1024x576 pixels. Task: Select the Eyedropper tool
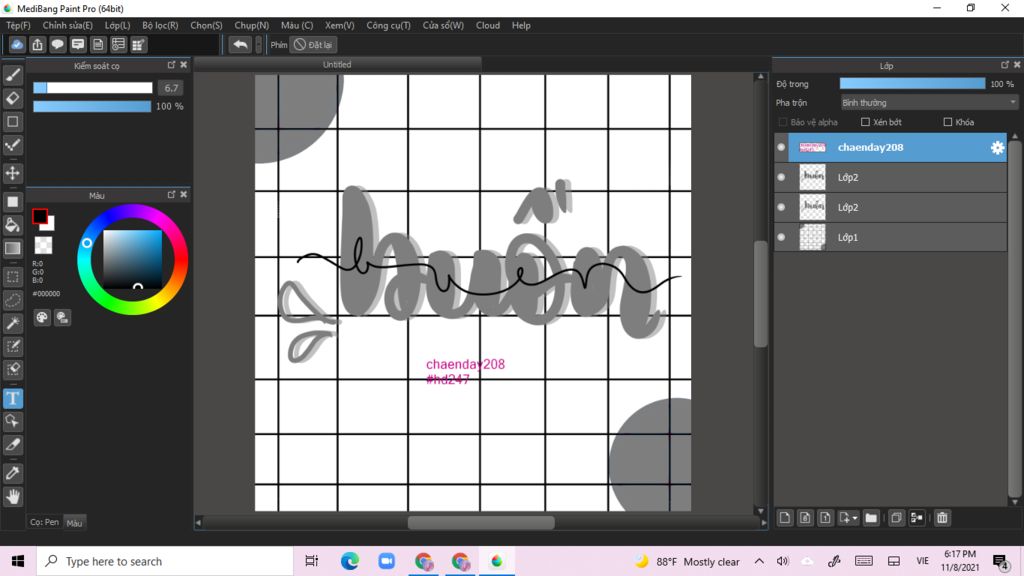12,473
